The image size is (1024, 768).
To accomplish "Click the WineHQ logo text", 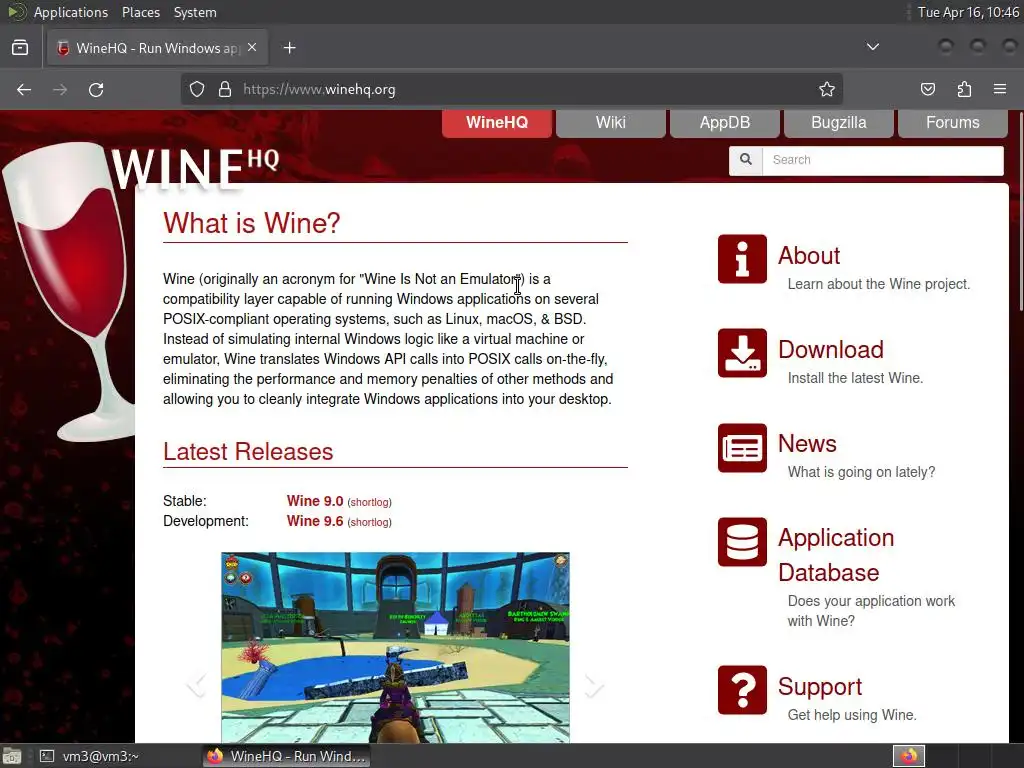I will pyautogui.click(x=195, y=168).
